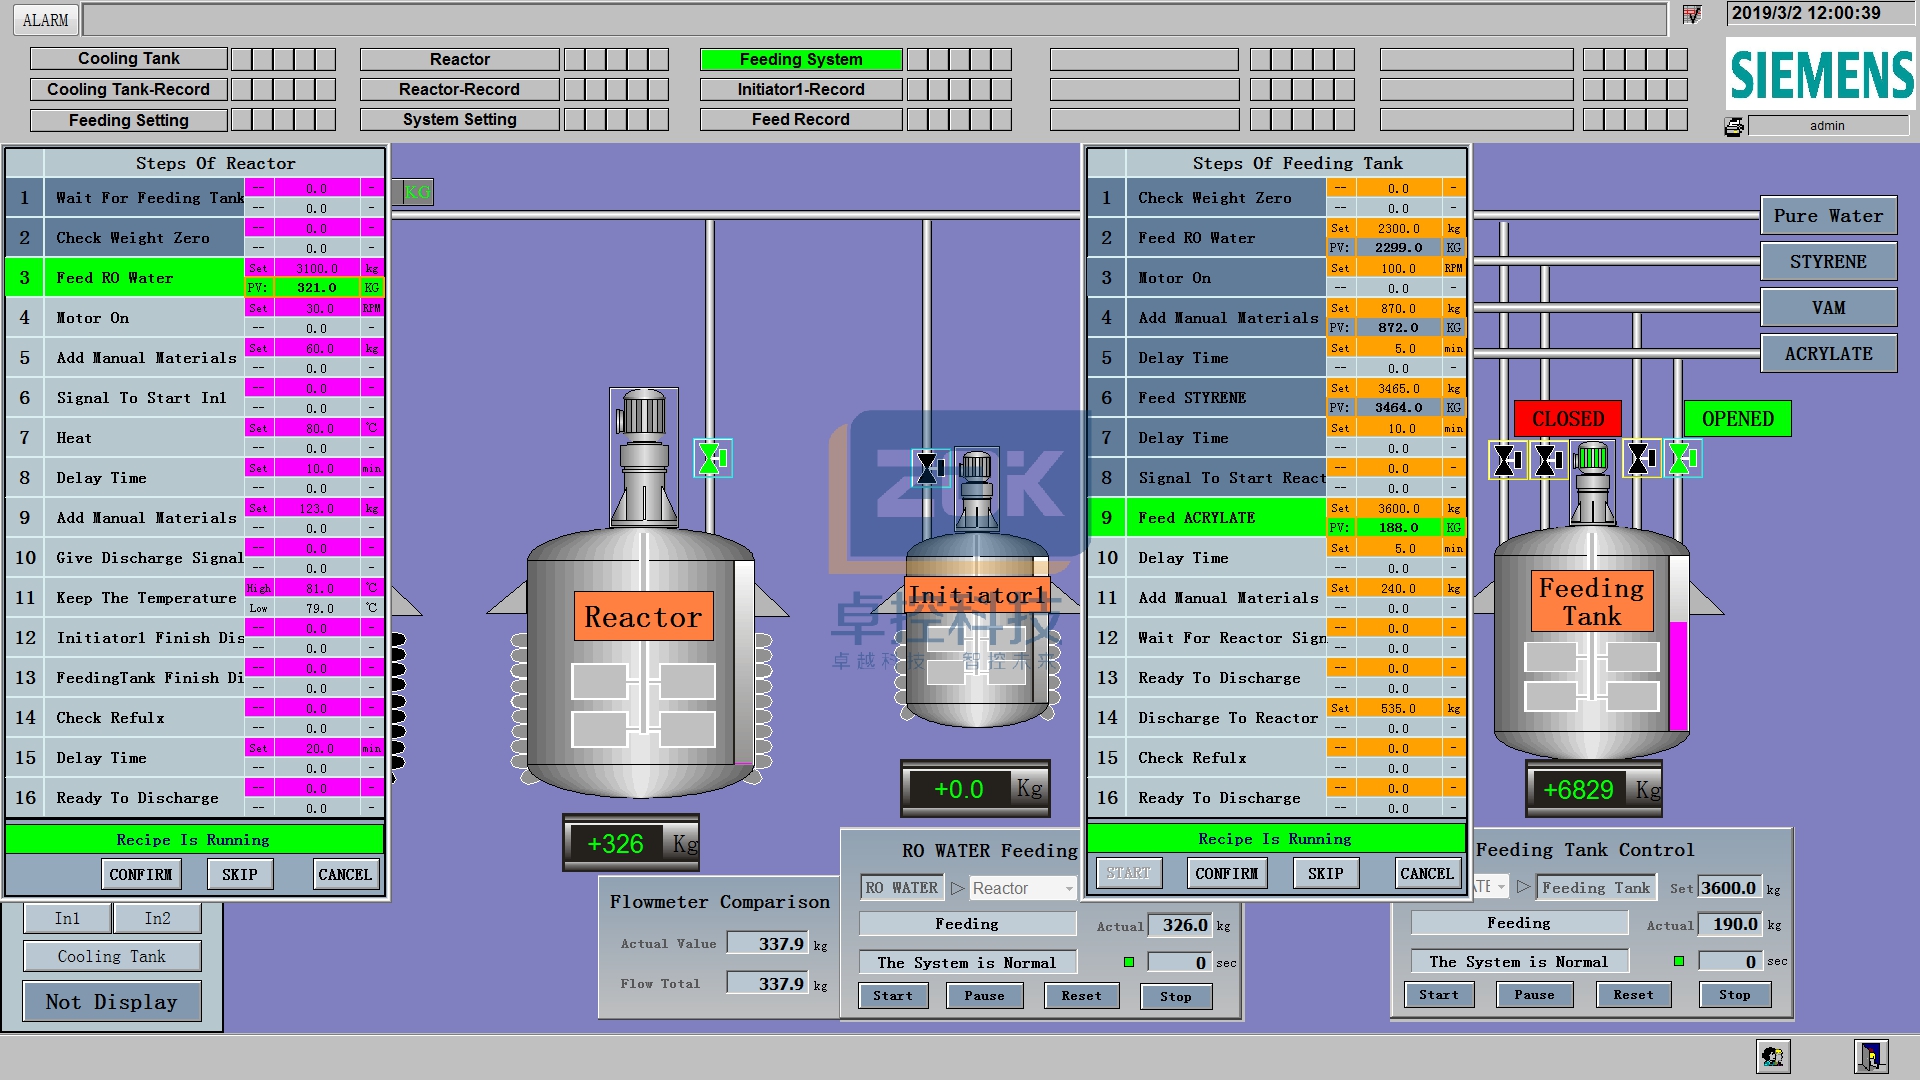The width and height of the screenshot is (1920, 1080).
Task: Click the Feeding Tank weight display +6829 Kg
Action: pyautogui.click(x=1595, y=790)
